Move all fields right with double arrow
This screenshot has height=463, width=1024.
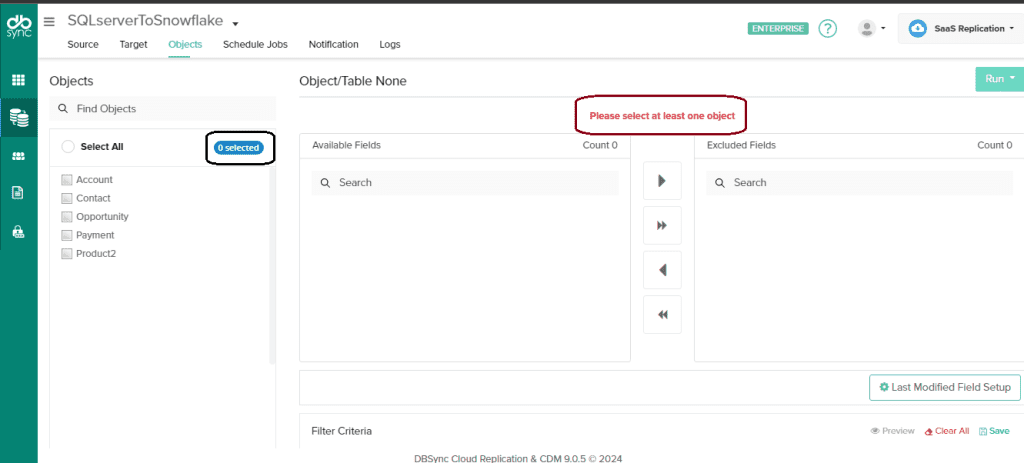[x=662, y=226]
